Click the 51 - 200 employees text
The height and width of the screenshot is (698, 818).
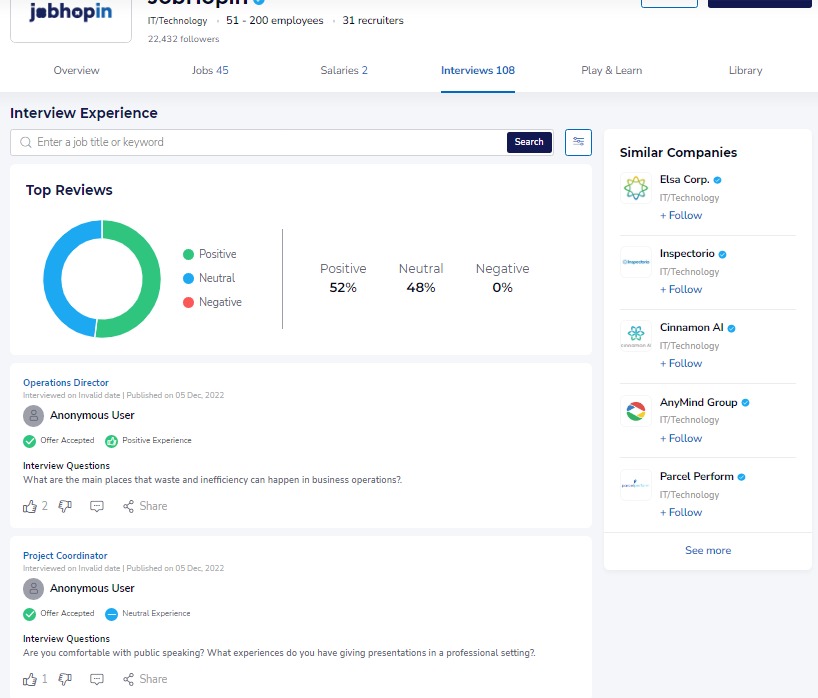click(274, 21)
